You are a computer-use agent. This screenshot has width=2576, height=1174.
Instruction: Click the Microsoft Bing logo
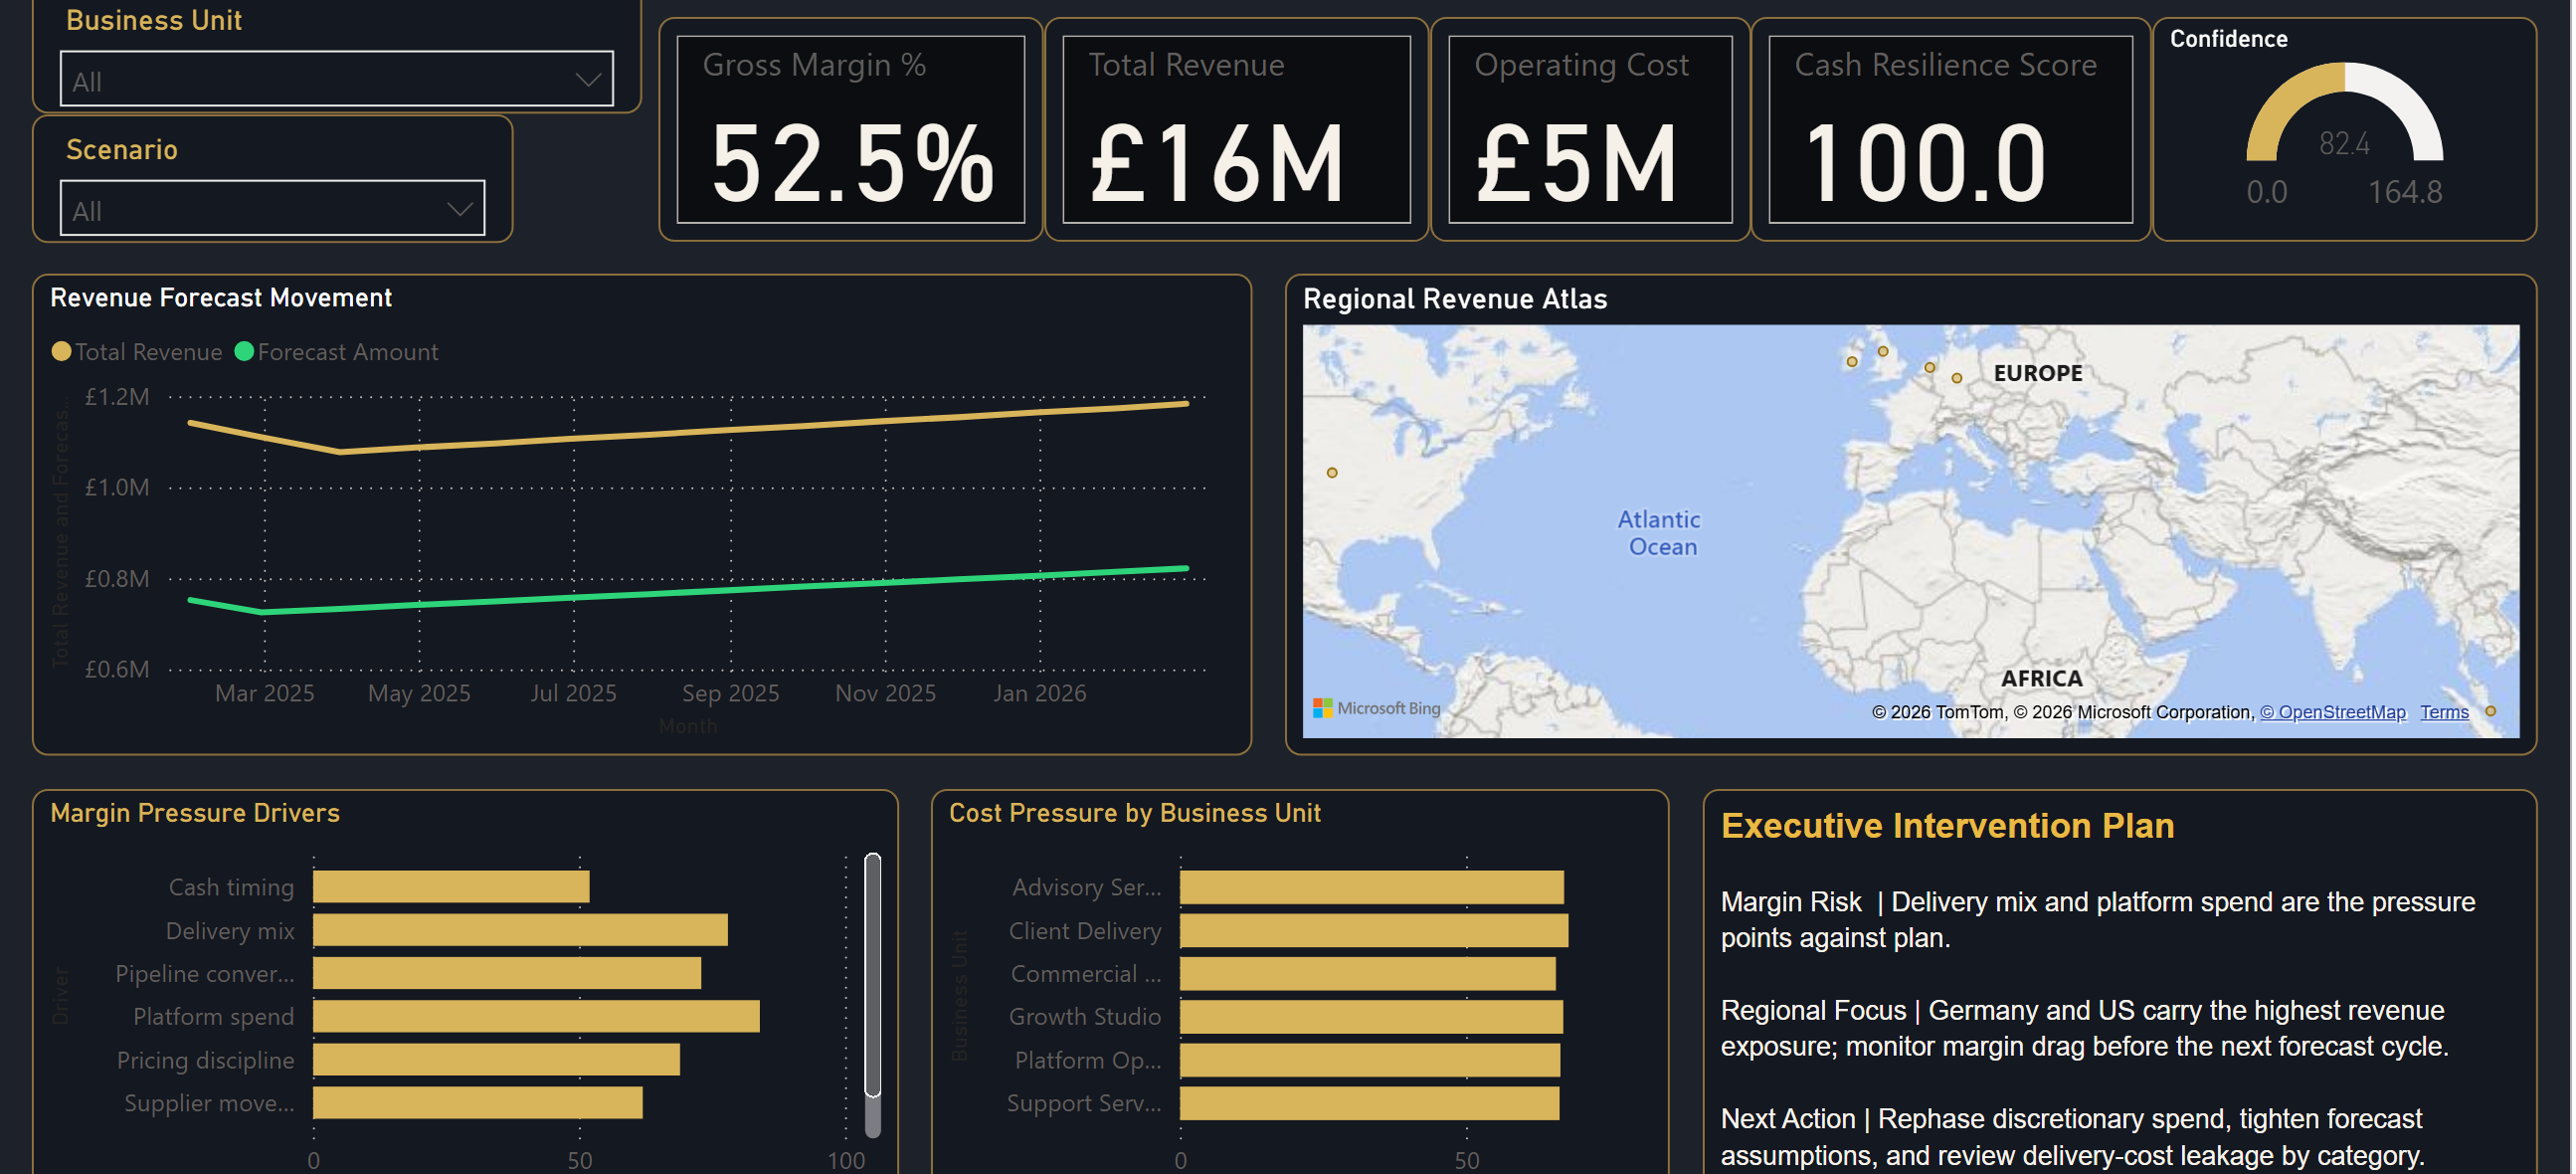coord(1376,708)
